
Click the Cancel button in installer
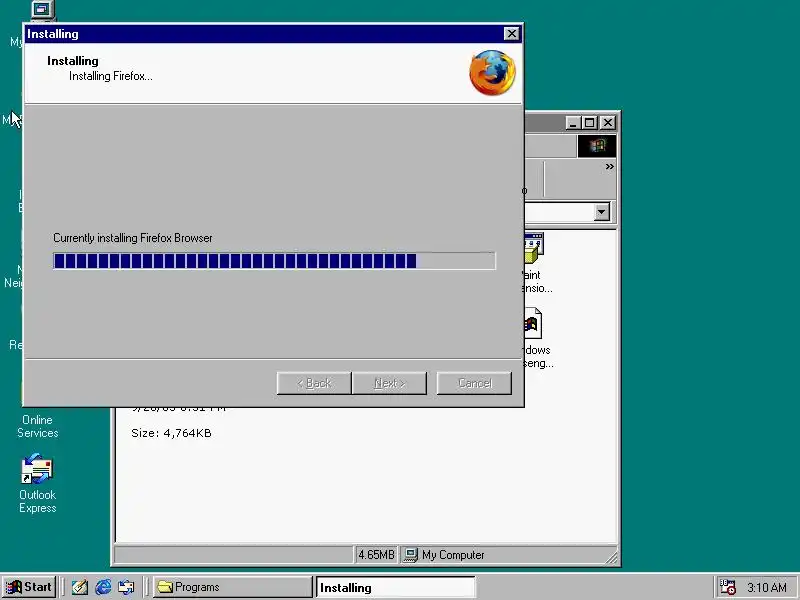tap(474, 383)
